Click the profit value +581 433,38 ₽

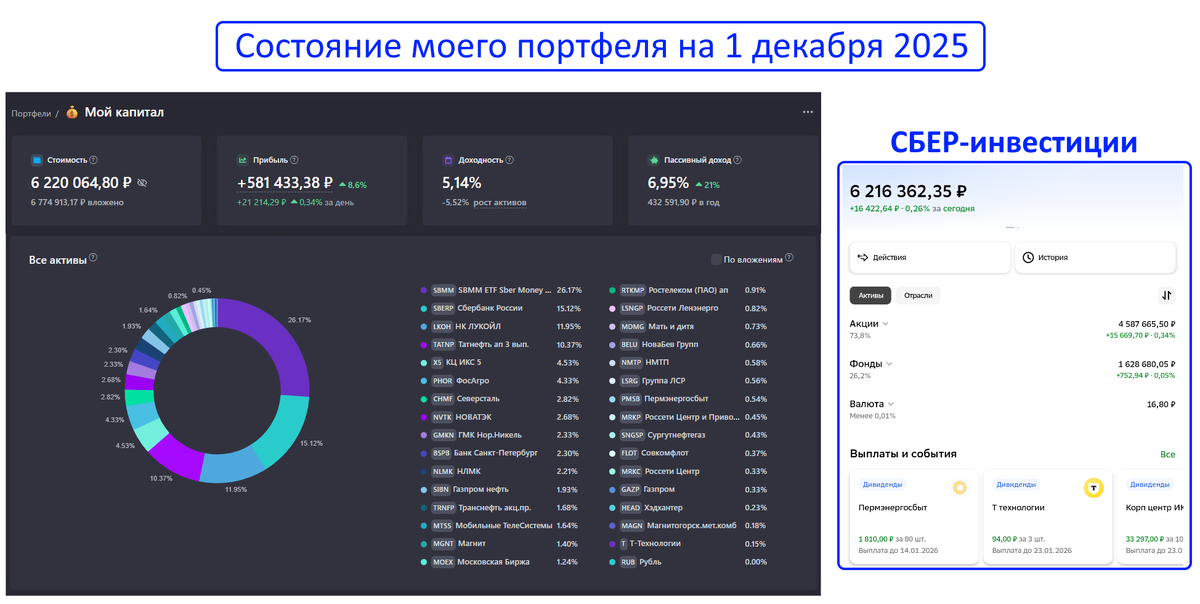point(285,183)
